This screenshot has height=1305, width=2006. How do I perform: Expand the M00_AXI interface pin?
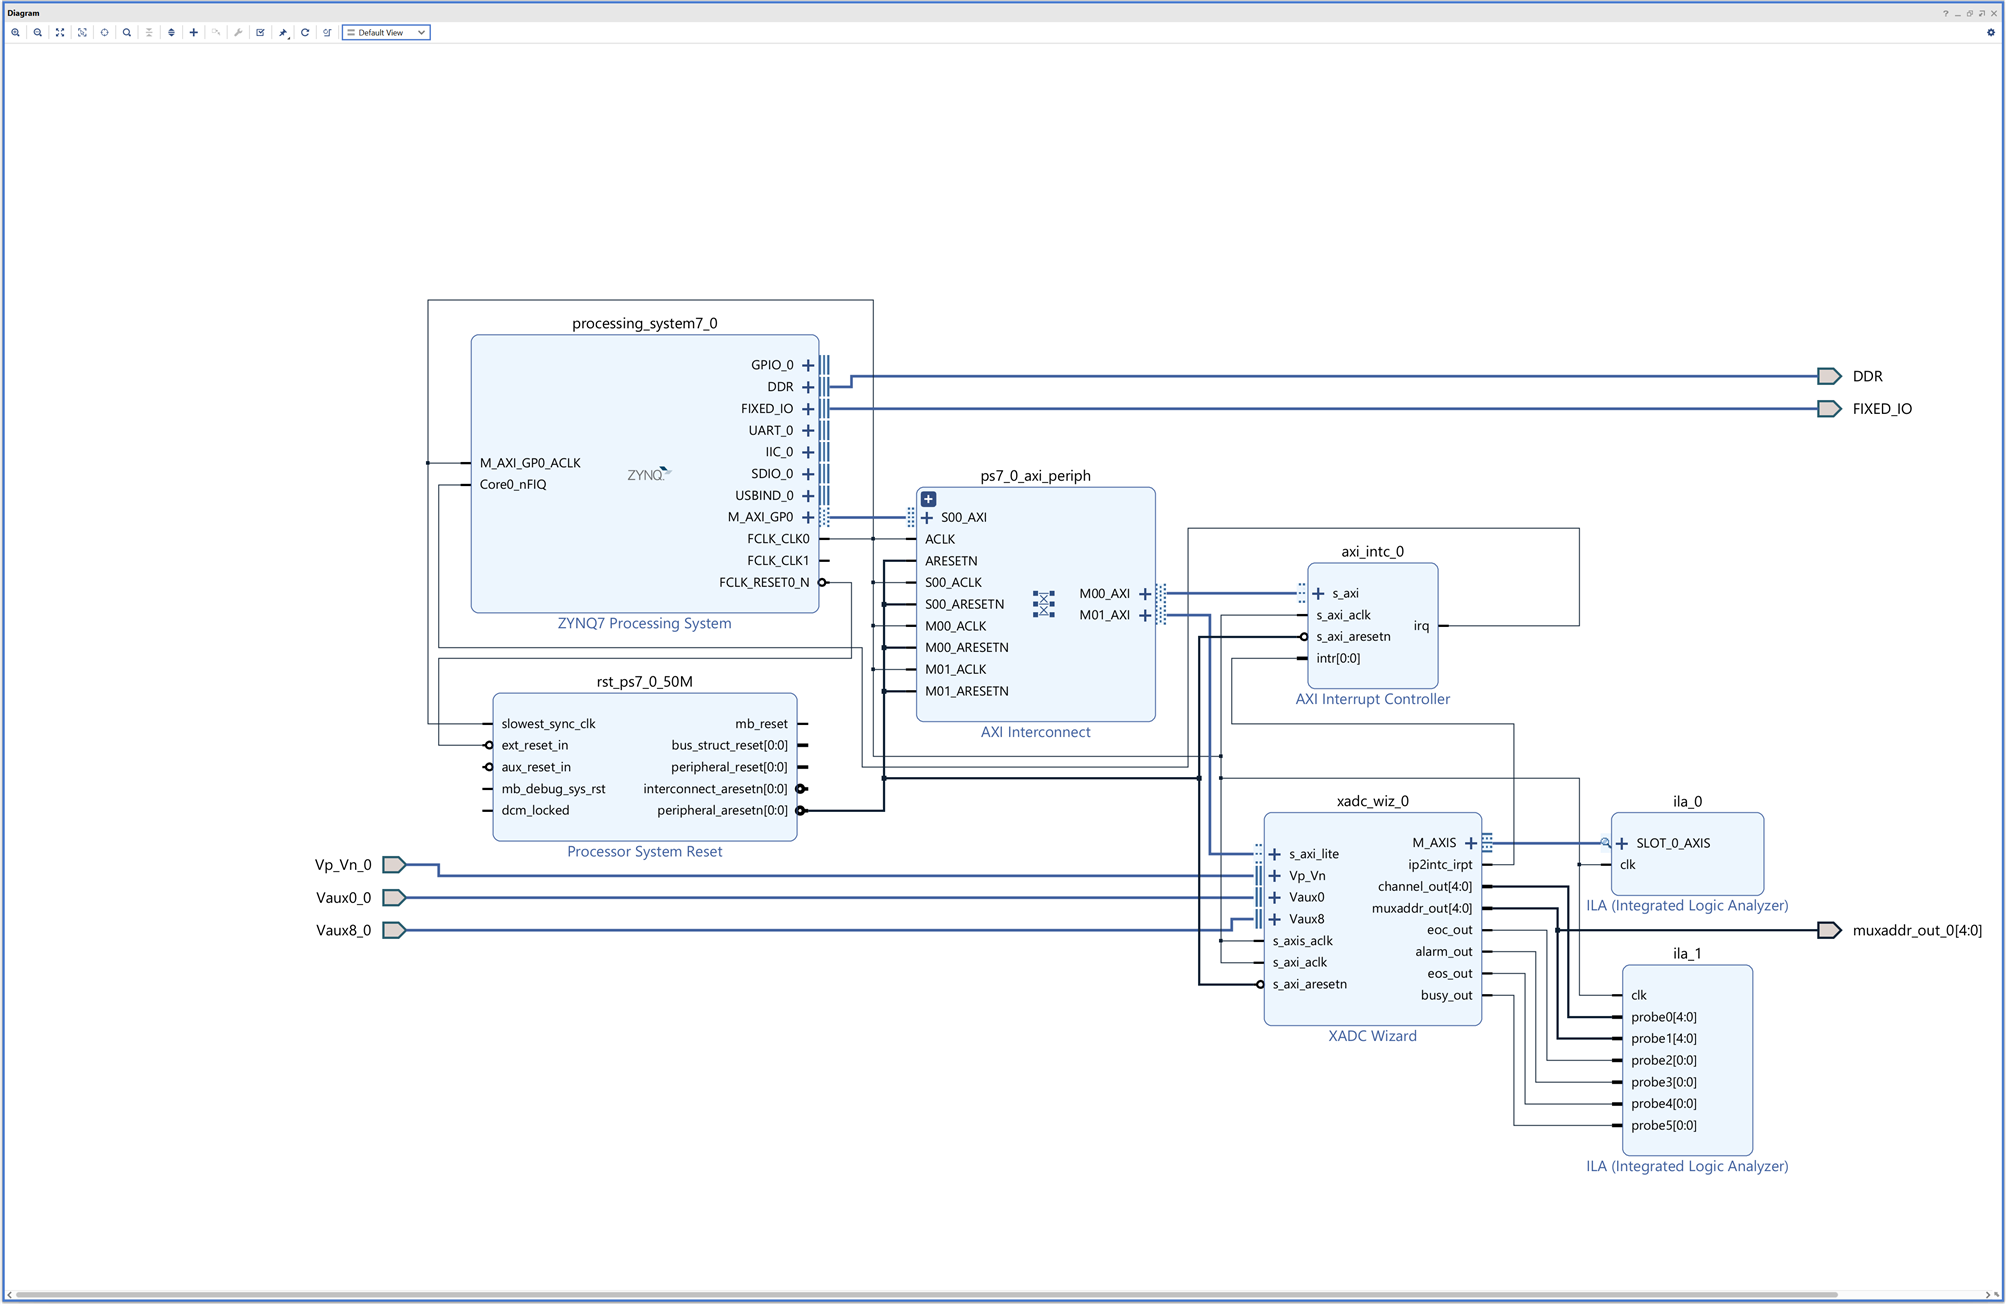click(1145, 594)
